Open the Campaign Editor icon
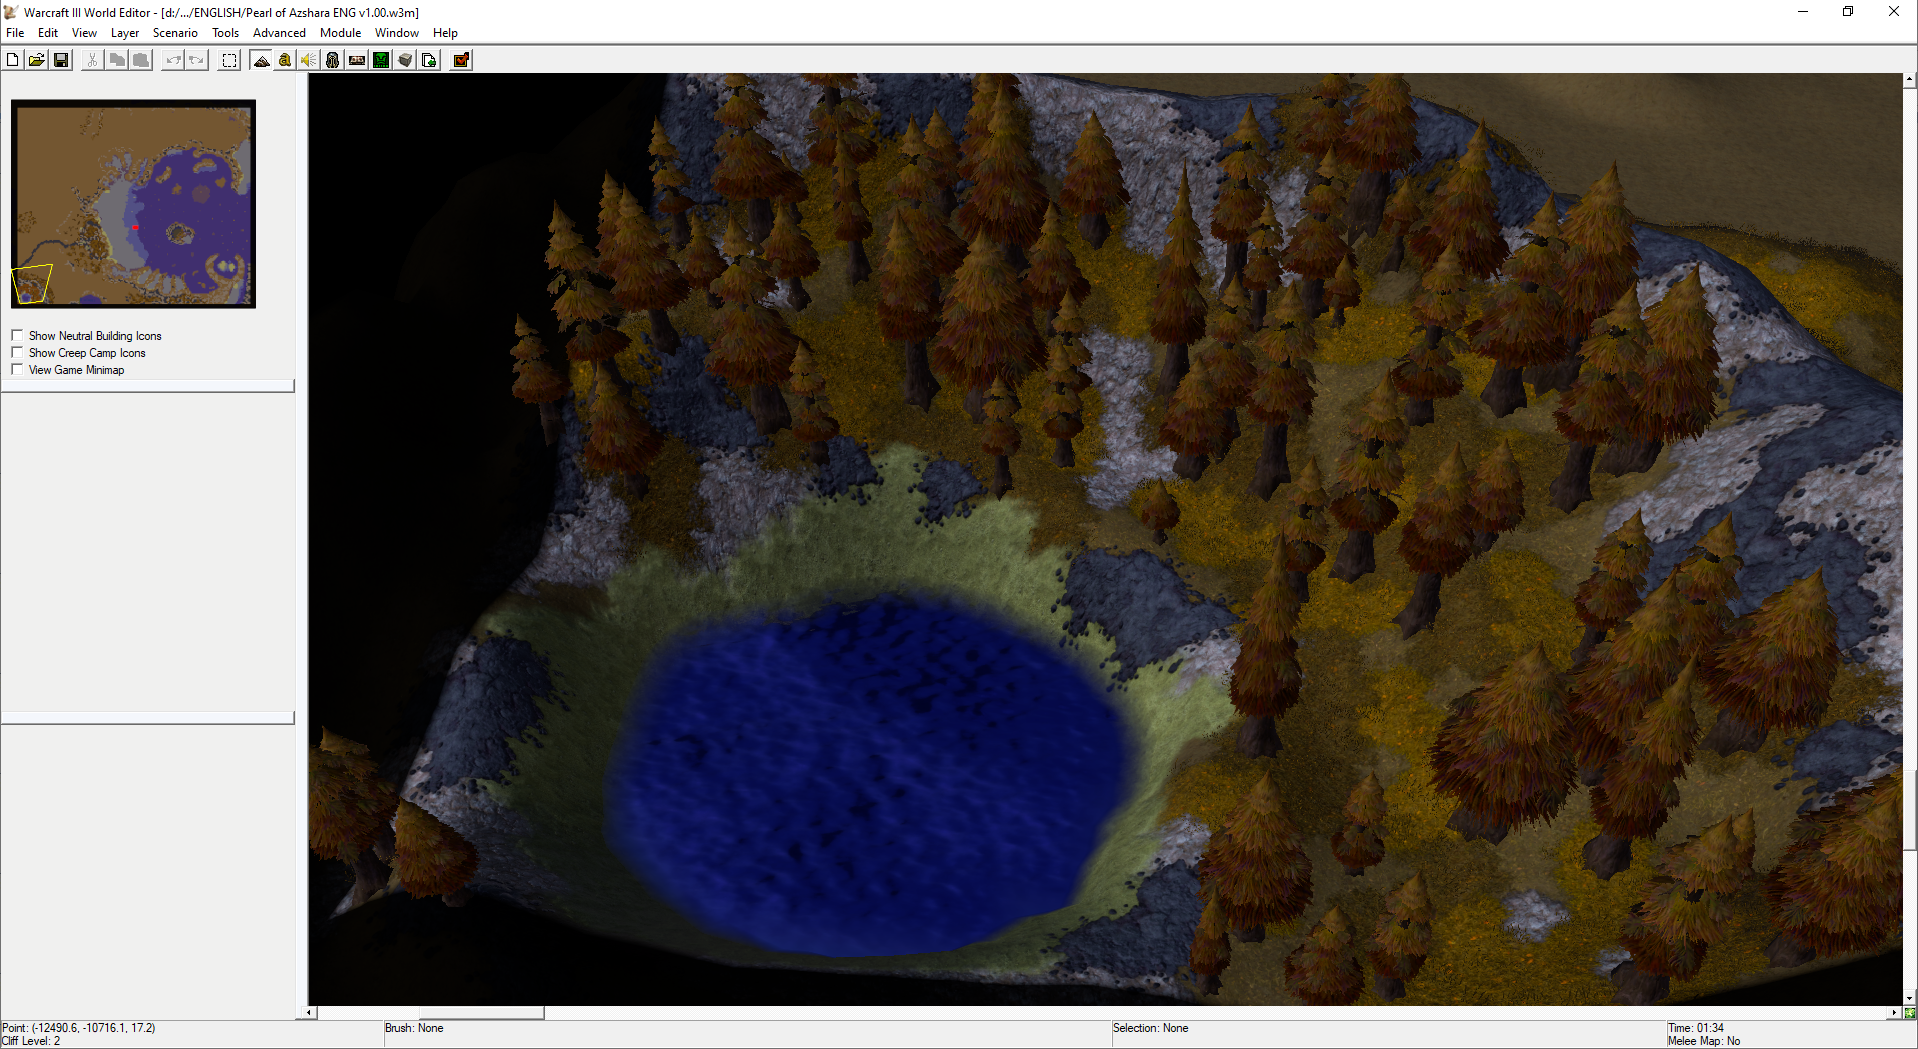Screen dimensions: 1918x1049 (357, 60)
